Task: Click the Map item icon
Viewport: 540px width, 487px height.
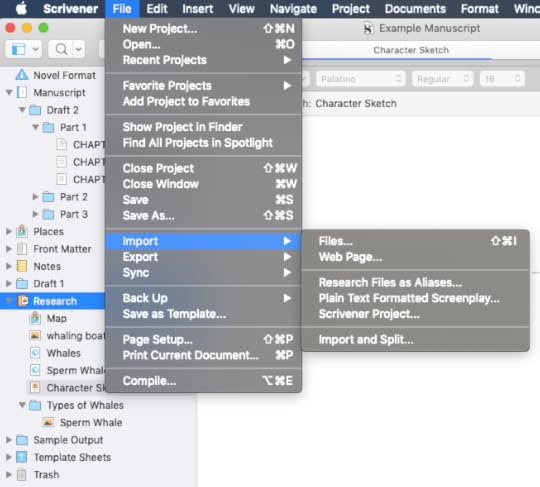Action: [35, 318]
